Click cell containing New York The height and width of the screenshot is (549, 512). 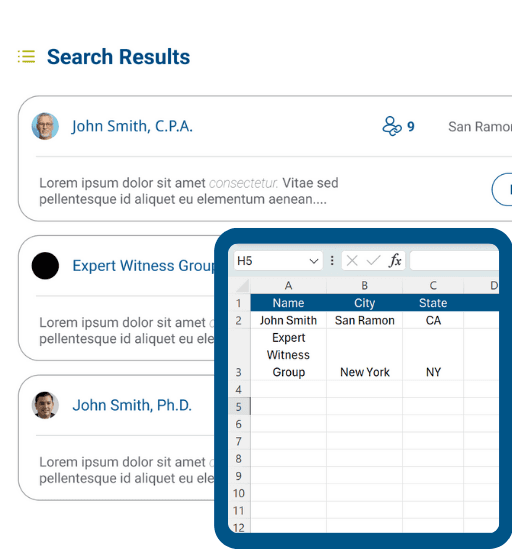tap(364, 355)
